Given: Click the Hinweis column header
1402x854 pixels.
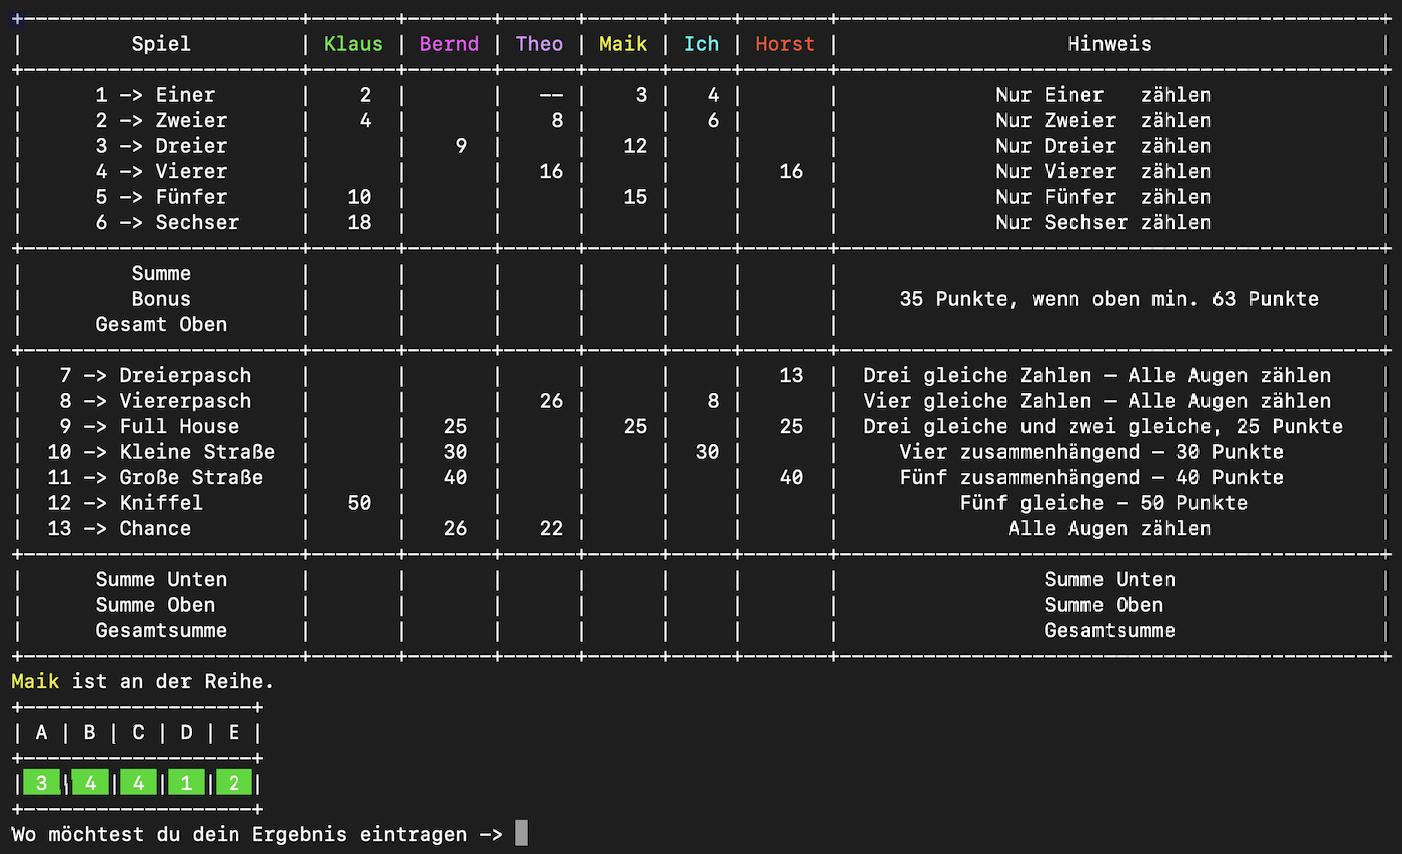Looking at the screenshot, I should 1109,44.
